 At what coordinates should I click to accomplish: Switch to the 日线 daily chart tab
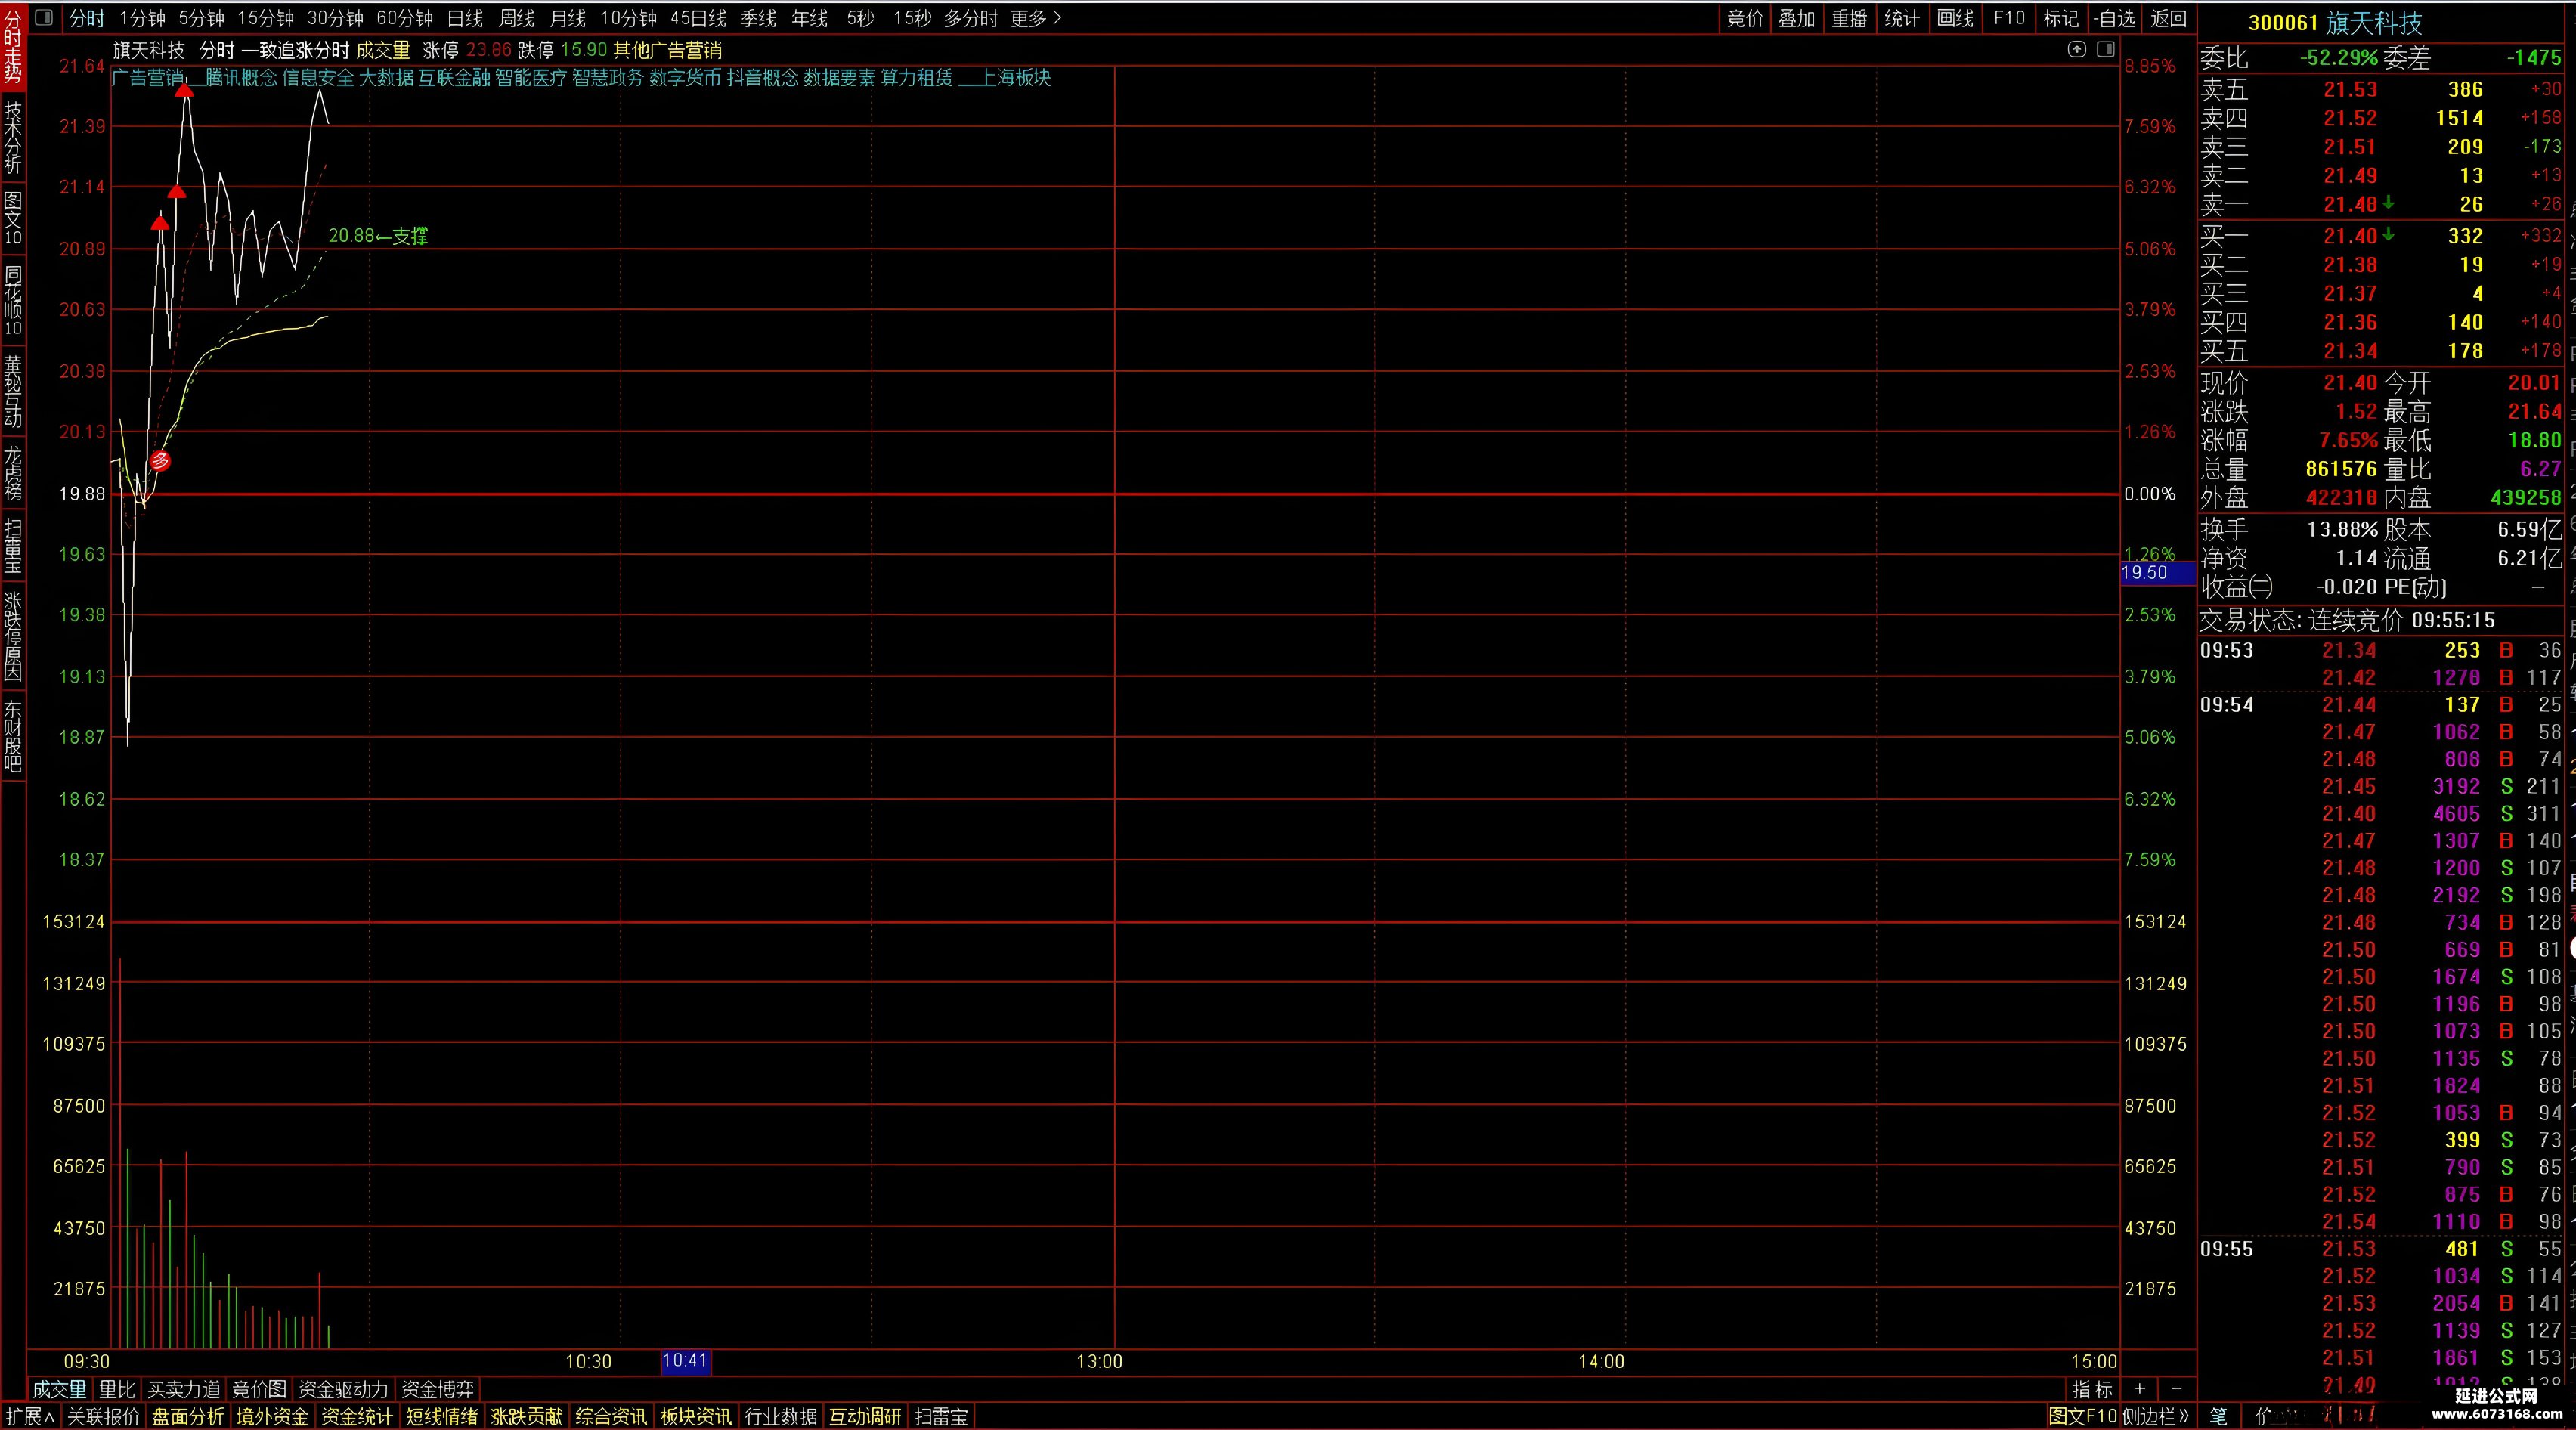coord(465,18)
